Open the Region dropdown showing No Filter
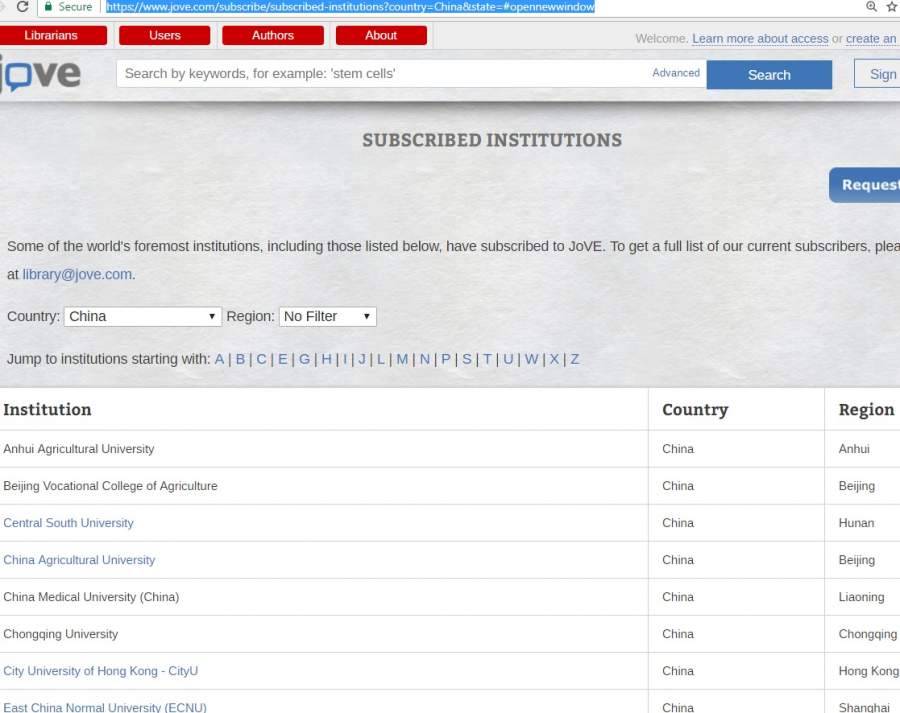The width and height of the screenshot is (900, 713). coord(327,316)
